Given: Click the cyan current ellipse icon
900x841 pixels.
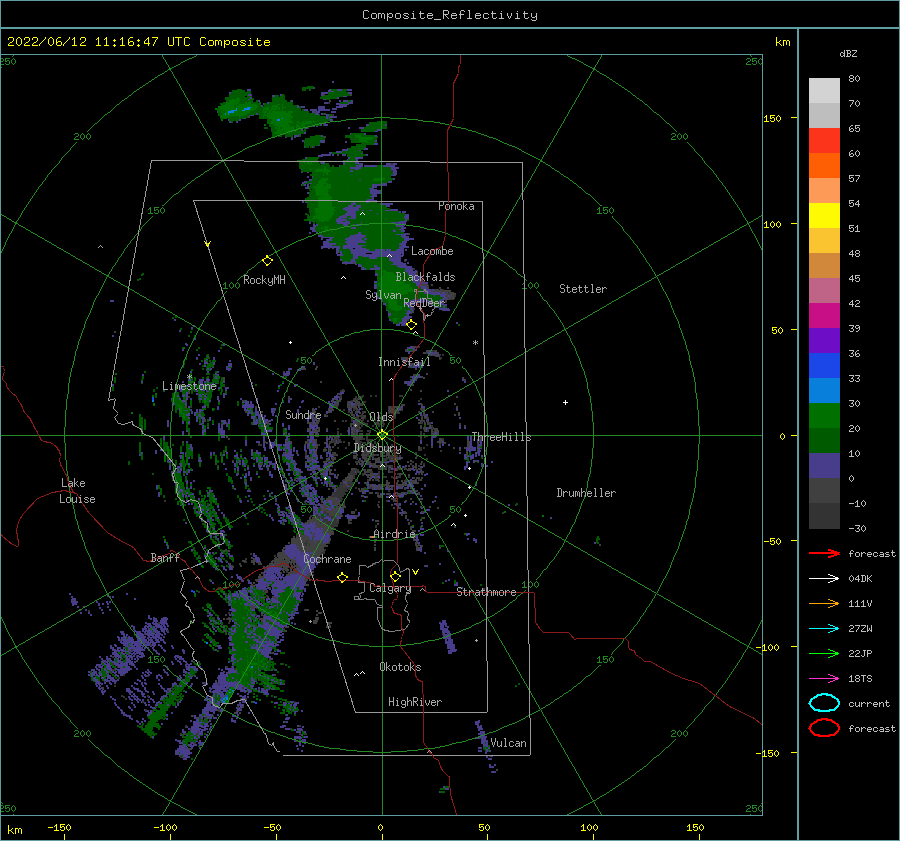Looking at the screenshot, I should pos(824,703).
